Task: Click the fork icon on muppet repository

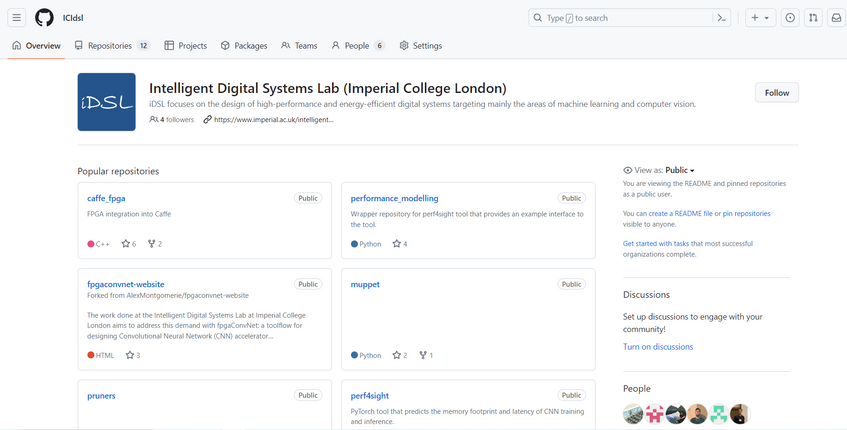Action: point(423,355)
